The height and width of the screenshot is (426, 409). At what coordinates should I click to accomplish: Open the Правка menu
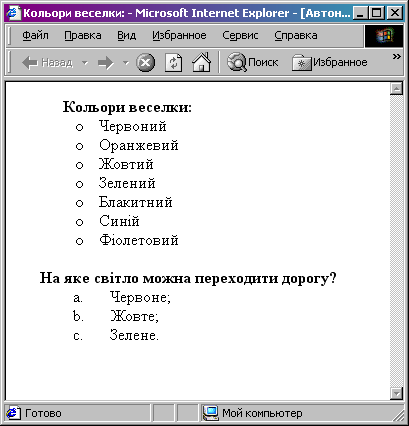tap(83, 35)
